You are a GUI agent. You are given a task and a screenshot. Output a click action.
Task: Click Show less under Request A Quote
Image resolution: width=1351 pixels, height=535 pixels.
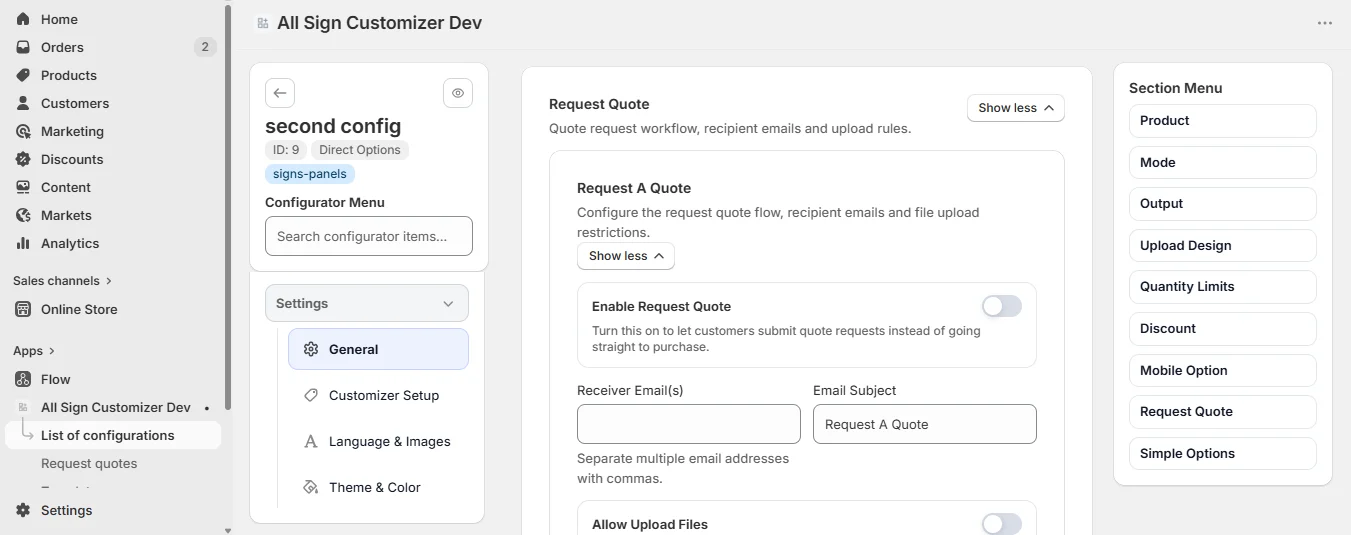click(x=626, y=256)
